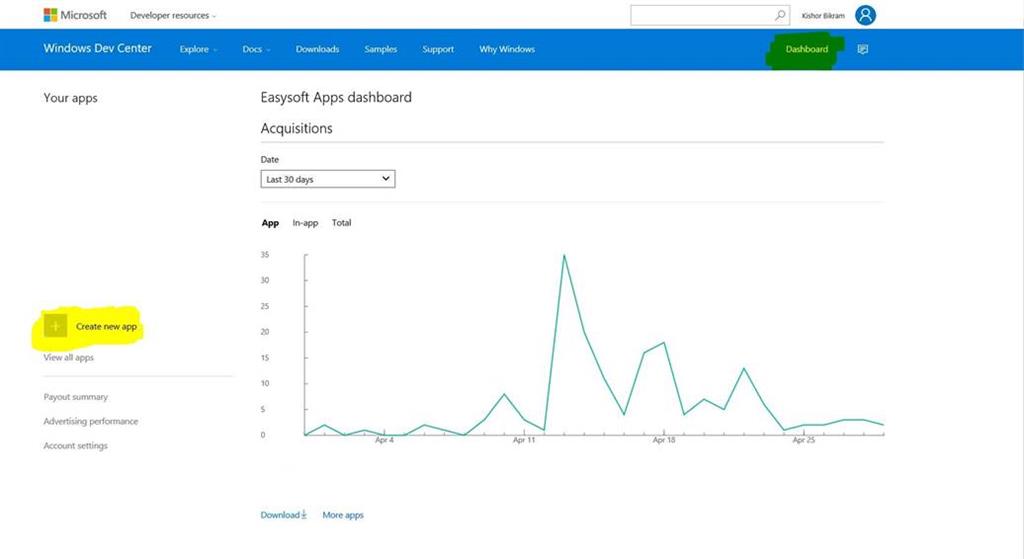The width and height of the screenshot is (1024, 559).
Task: Expand the Explore menu
Action: coord(198,49)
